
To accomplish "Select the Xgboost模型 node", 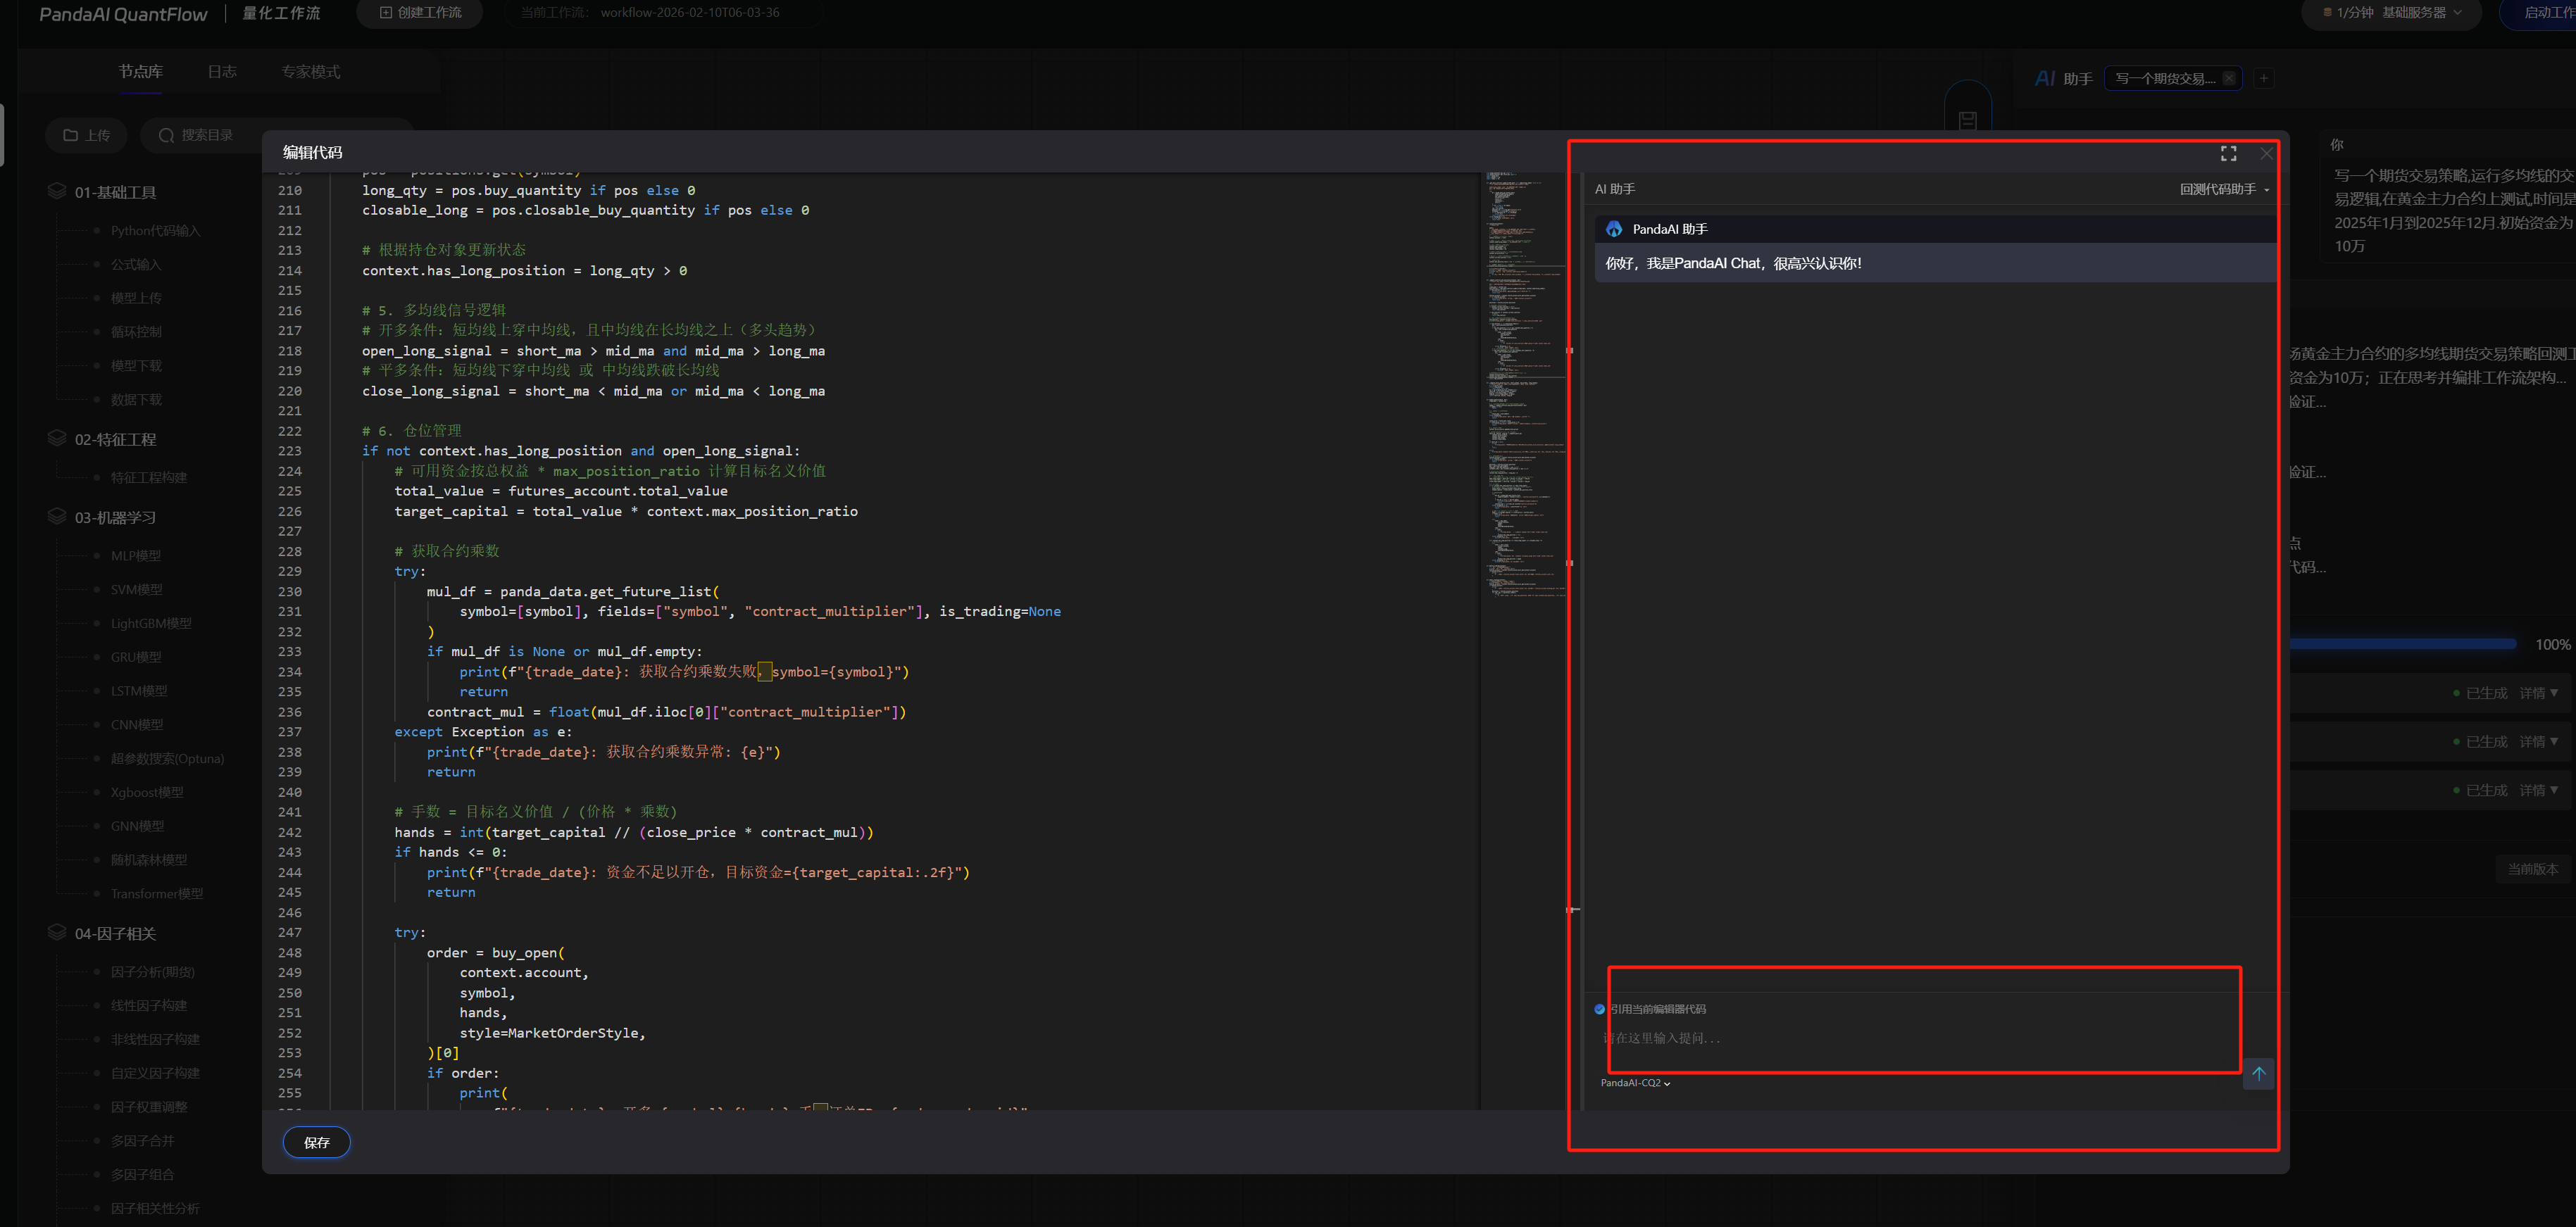I will click(147, 792).
